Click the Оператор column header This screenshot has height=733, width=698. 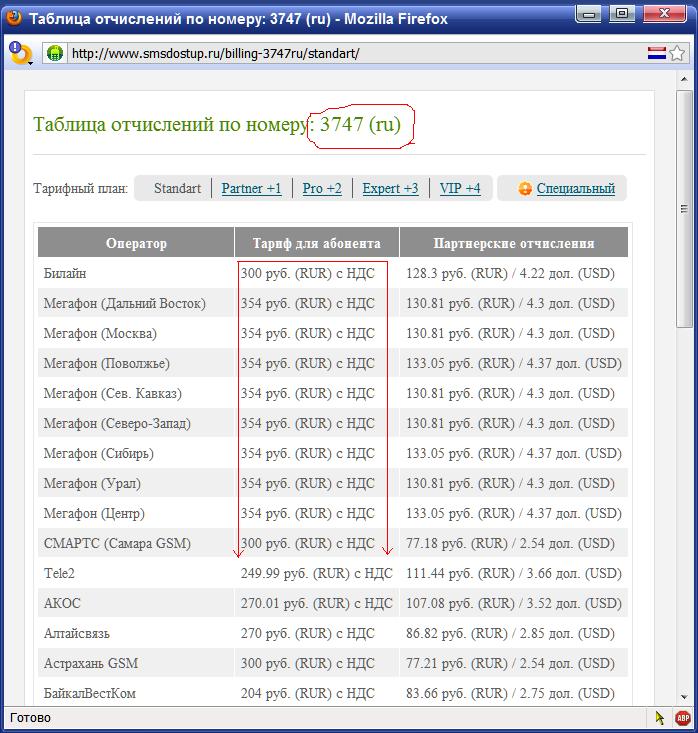pos(136,243)
